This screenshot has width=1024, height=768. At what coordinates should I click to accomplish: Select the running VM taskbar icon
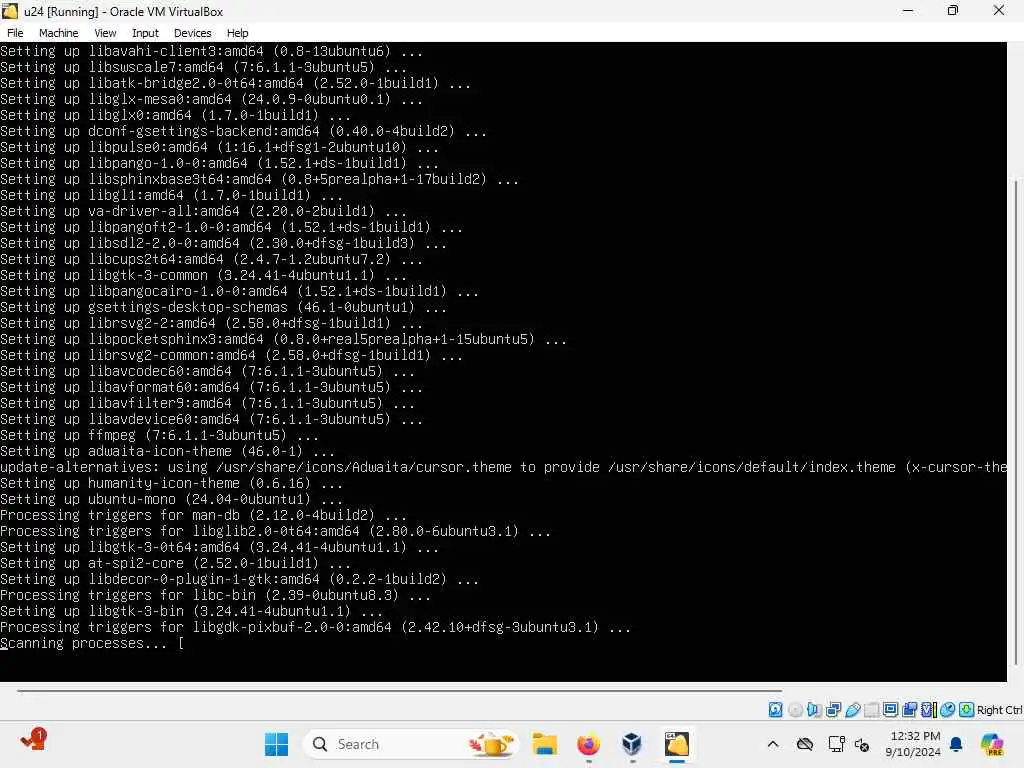[677, 744]
